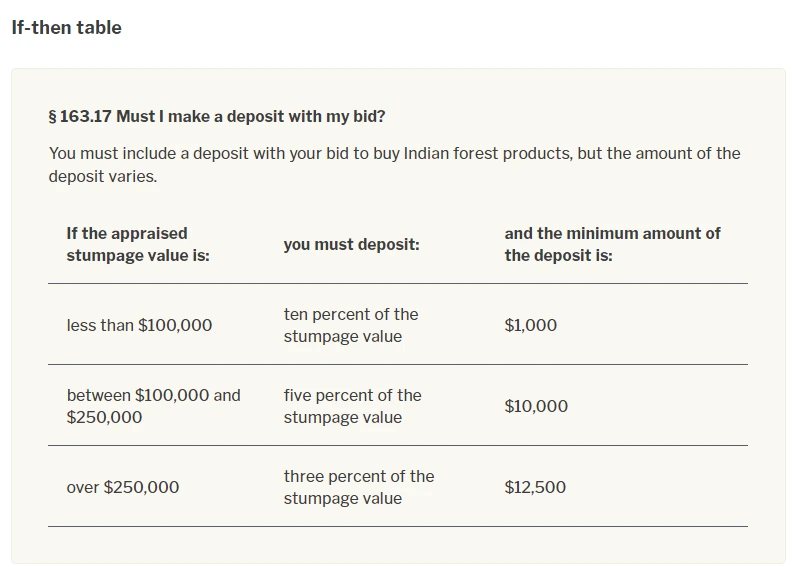Click the section symbol before 163.17

click(x=53, y=116)
